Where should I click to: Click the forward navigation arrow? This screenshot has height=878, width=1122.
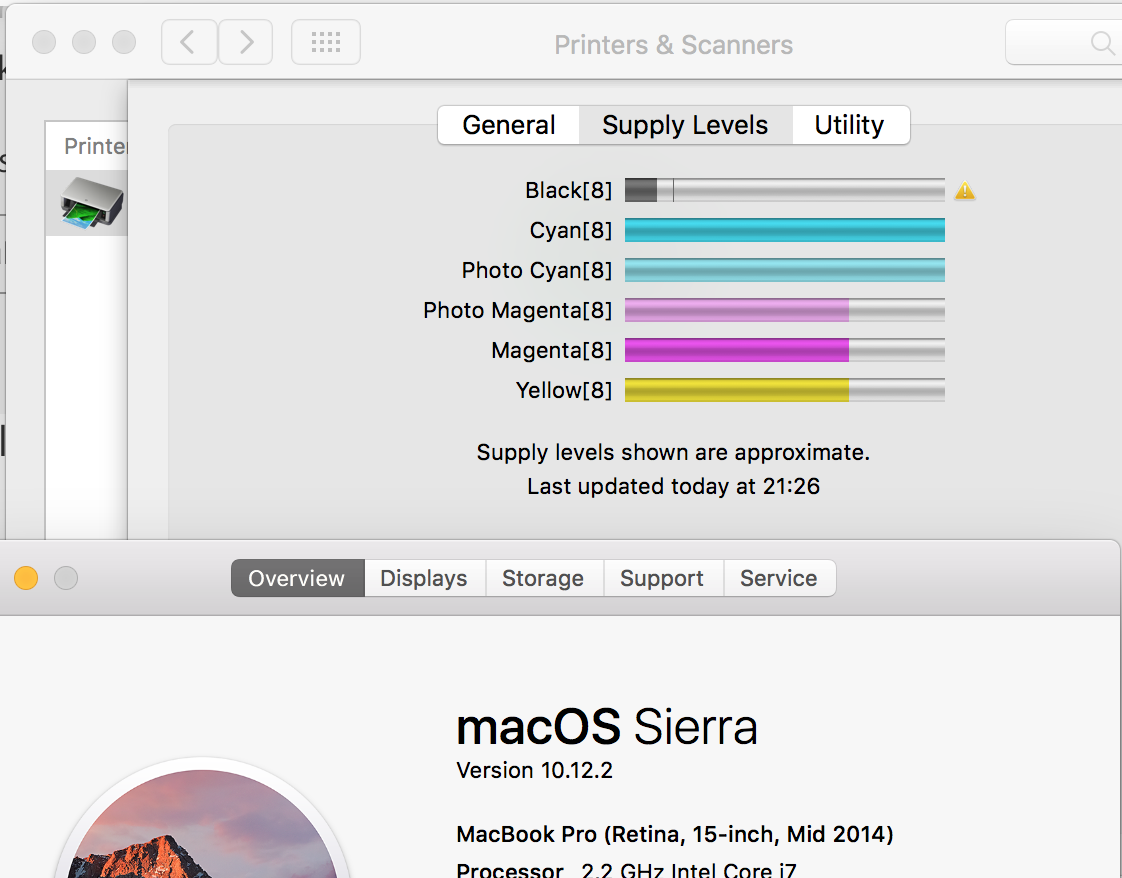(x=246, y=42)
